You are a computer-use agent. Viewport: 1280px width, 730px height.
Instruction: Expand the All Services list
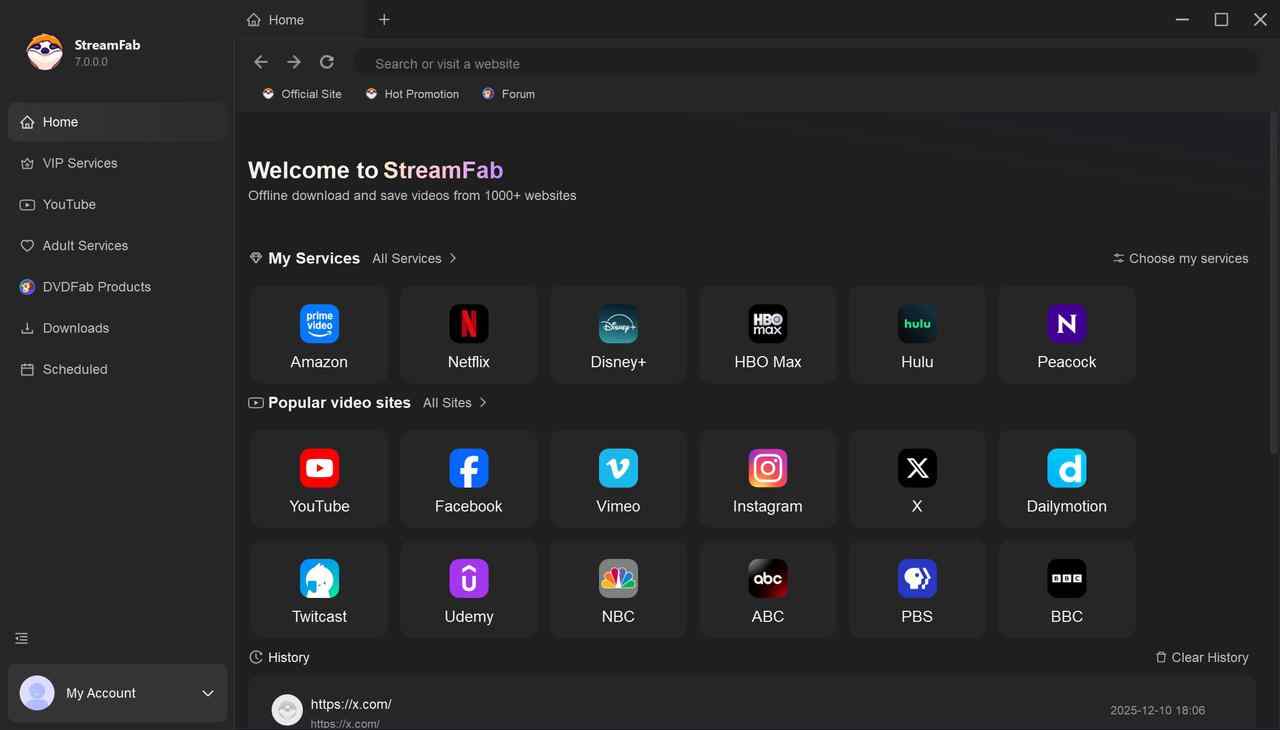(x=414, y=258)
